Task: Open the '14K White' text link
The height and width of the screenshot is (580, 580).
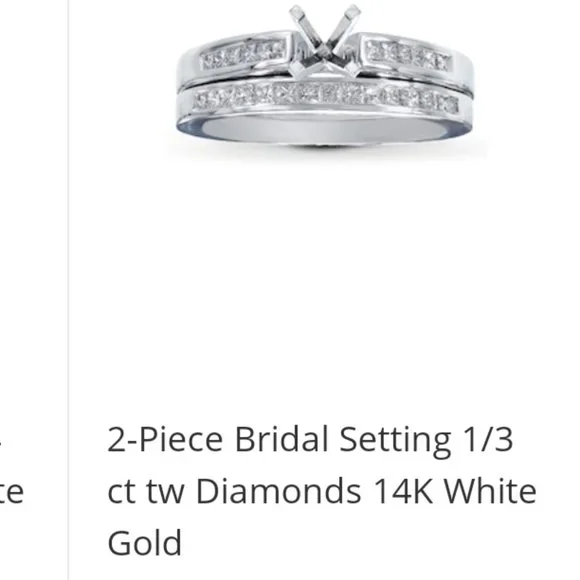Action: coord(455,491)
